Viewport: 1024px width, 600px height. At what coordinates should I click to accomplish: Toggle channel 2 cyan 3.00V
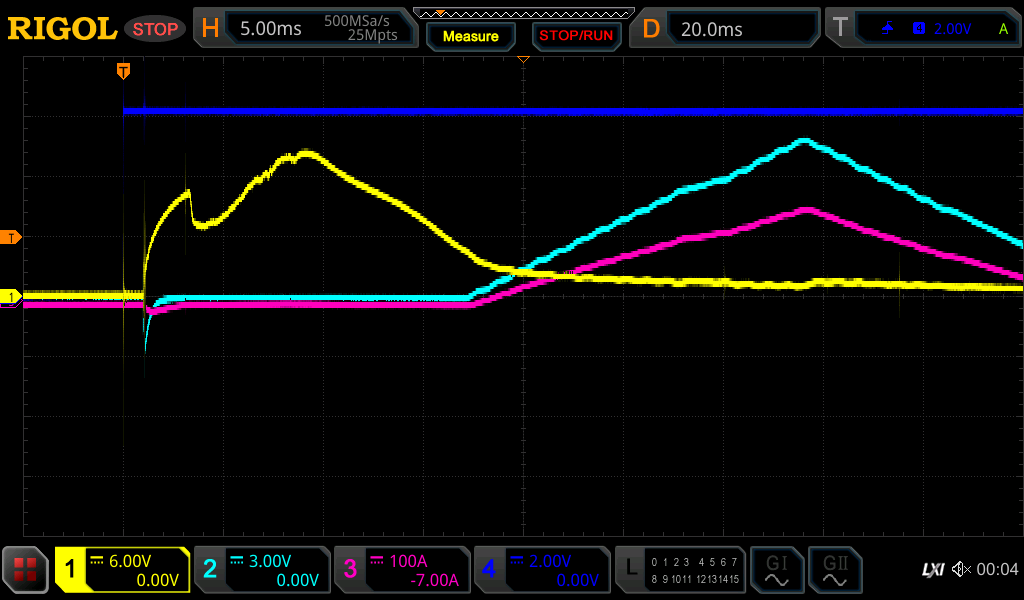[x=262, y=570]
